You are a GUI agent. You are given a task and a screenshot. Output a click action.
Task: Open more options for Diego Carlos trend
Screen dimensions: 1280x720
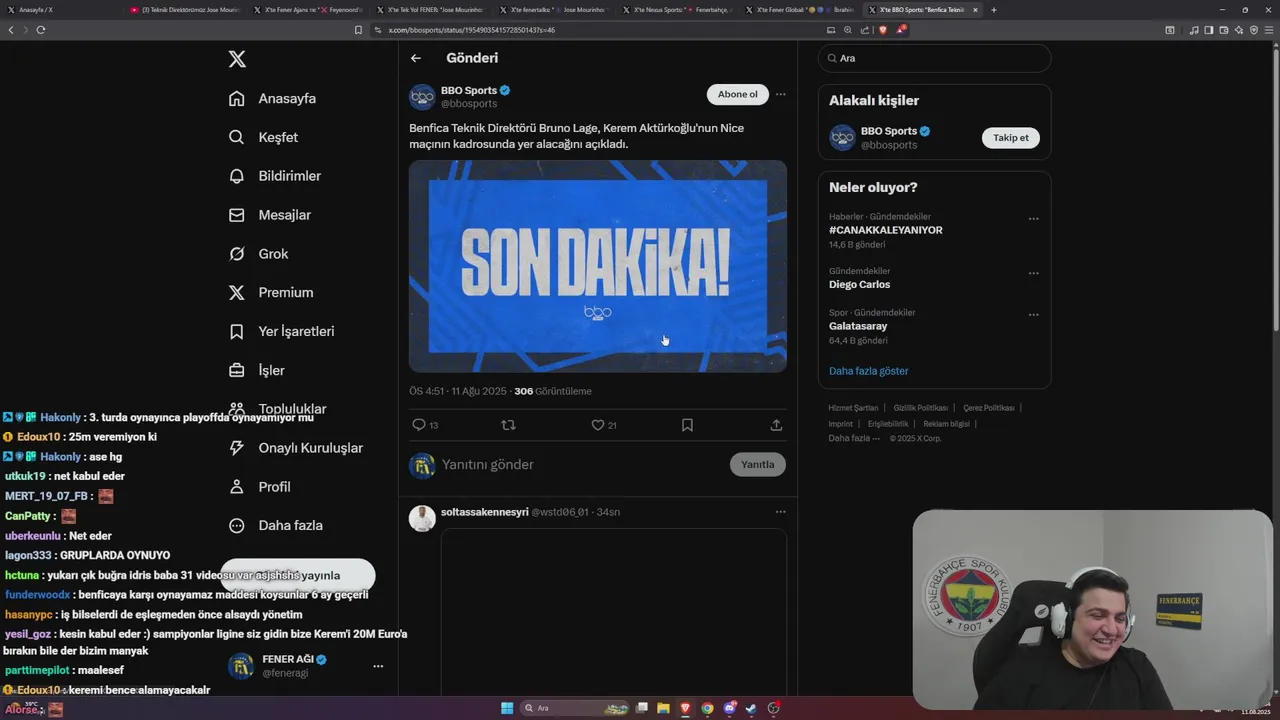coord(1033,273)
